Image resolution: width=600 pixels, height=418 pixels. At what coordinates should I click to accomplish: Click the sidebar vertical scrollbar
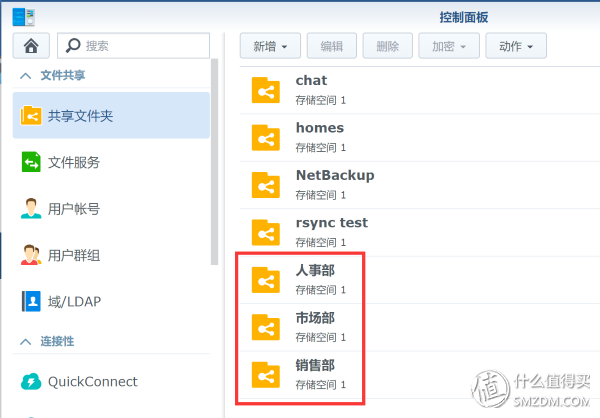point(215,162)
